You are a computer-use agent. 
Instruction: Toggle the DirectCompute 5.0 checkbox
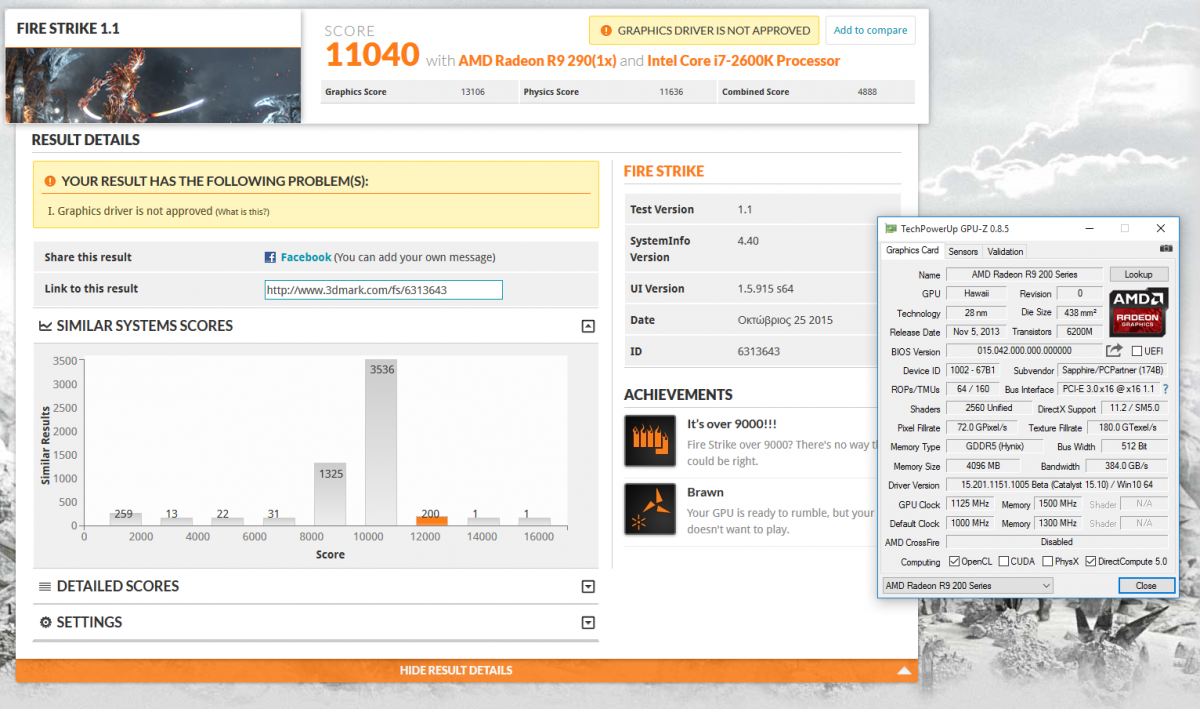pos(1091,562)
